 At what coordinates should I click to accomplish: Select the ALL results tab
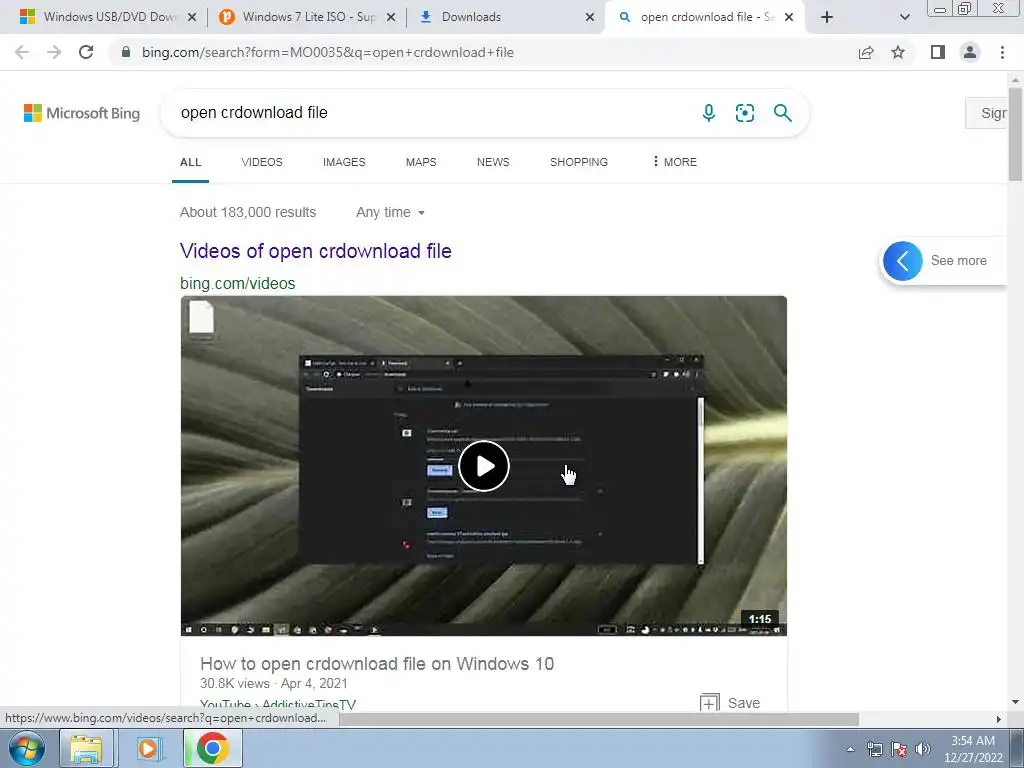pos(190,162)
